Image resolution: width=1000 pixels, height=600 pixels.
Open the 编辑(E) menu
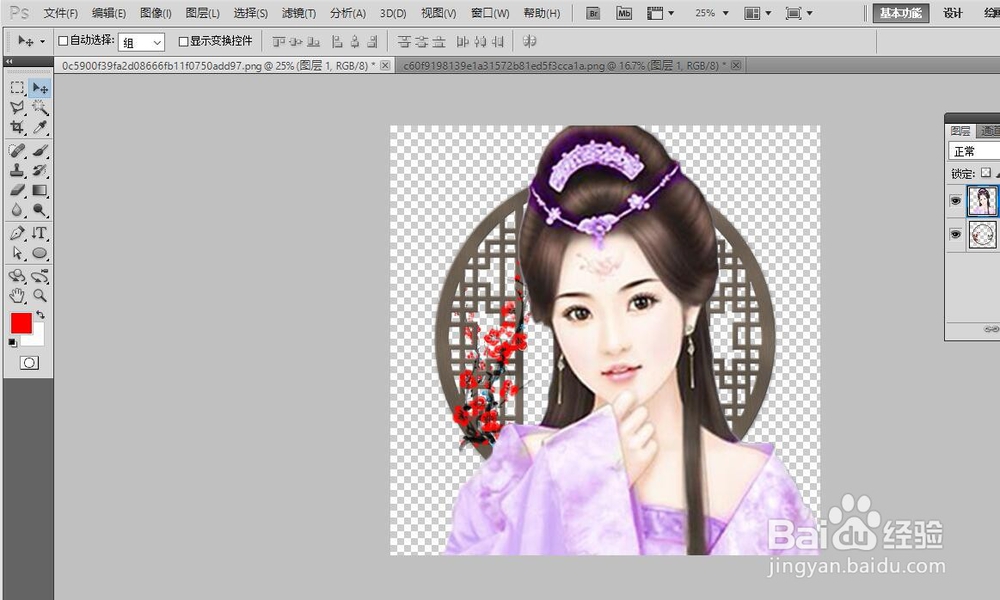[x=109, y=13]
